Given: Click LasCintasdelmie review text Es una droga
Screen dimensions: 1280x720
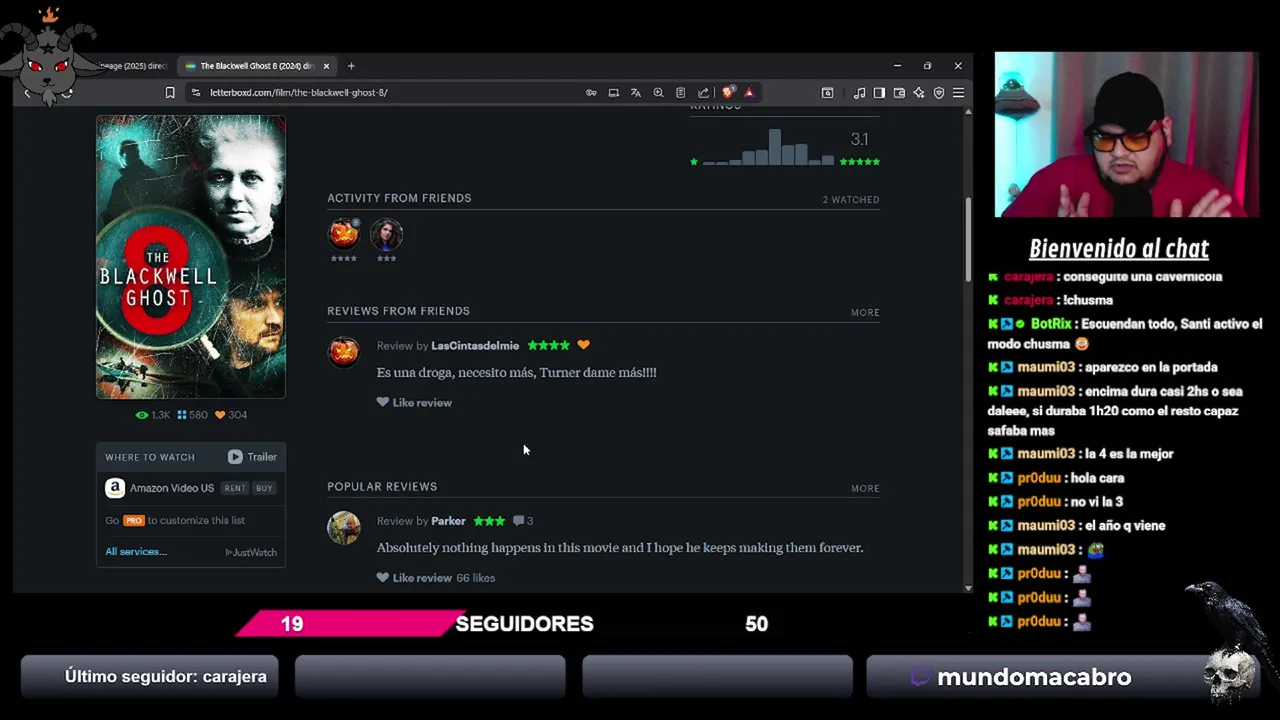Looking at the screenshot, I should (516, 373).
